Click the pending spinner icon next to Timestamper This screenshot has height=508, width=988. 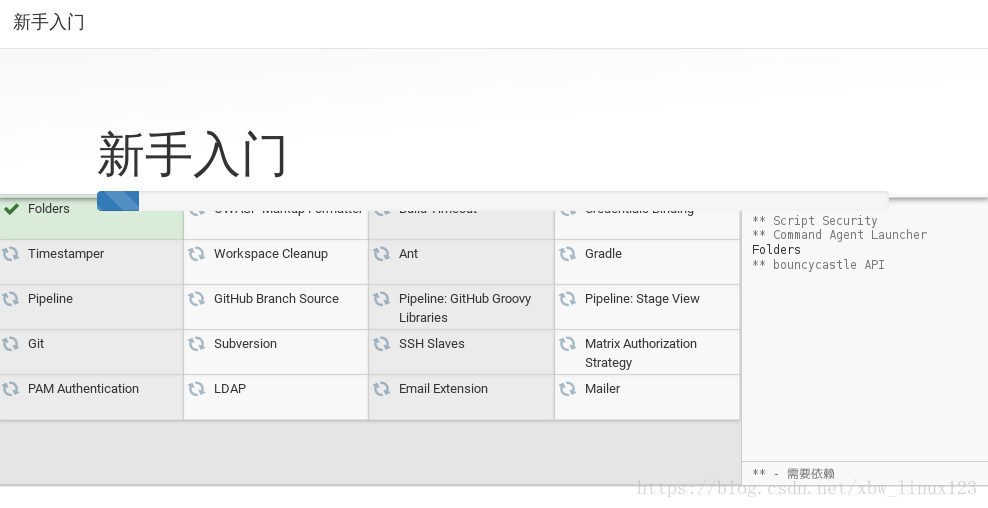point(10,254)
